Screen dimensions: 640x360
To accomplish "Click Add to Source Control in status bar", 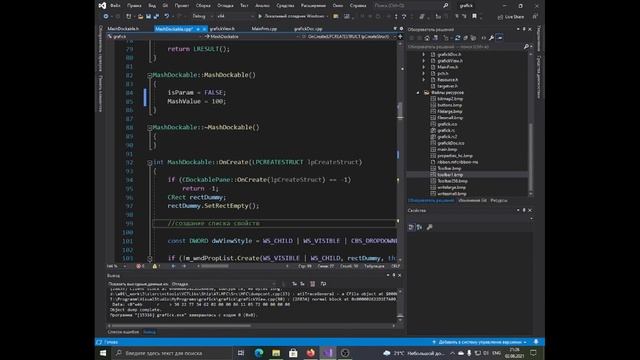I will [479, 342].
